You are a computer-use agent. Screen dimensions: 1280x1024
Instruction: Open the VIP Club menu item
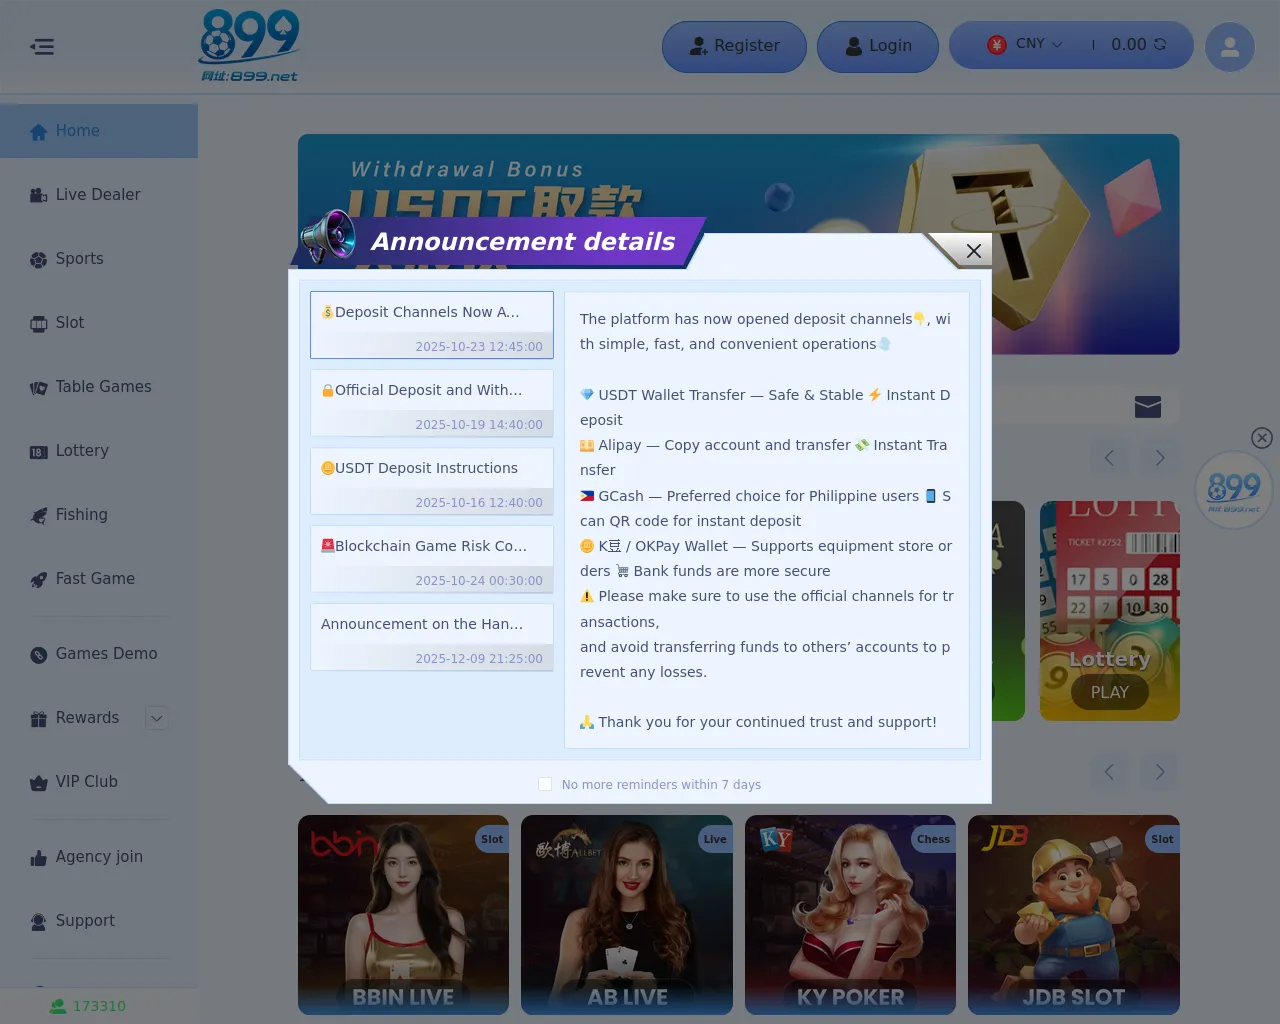point(99,782)
